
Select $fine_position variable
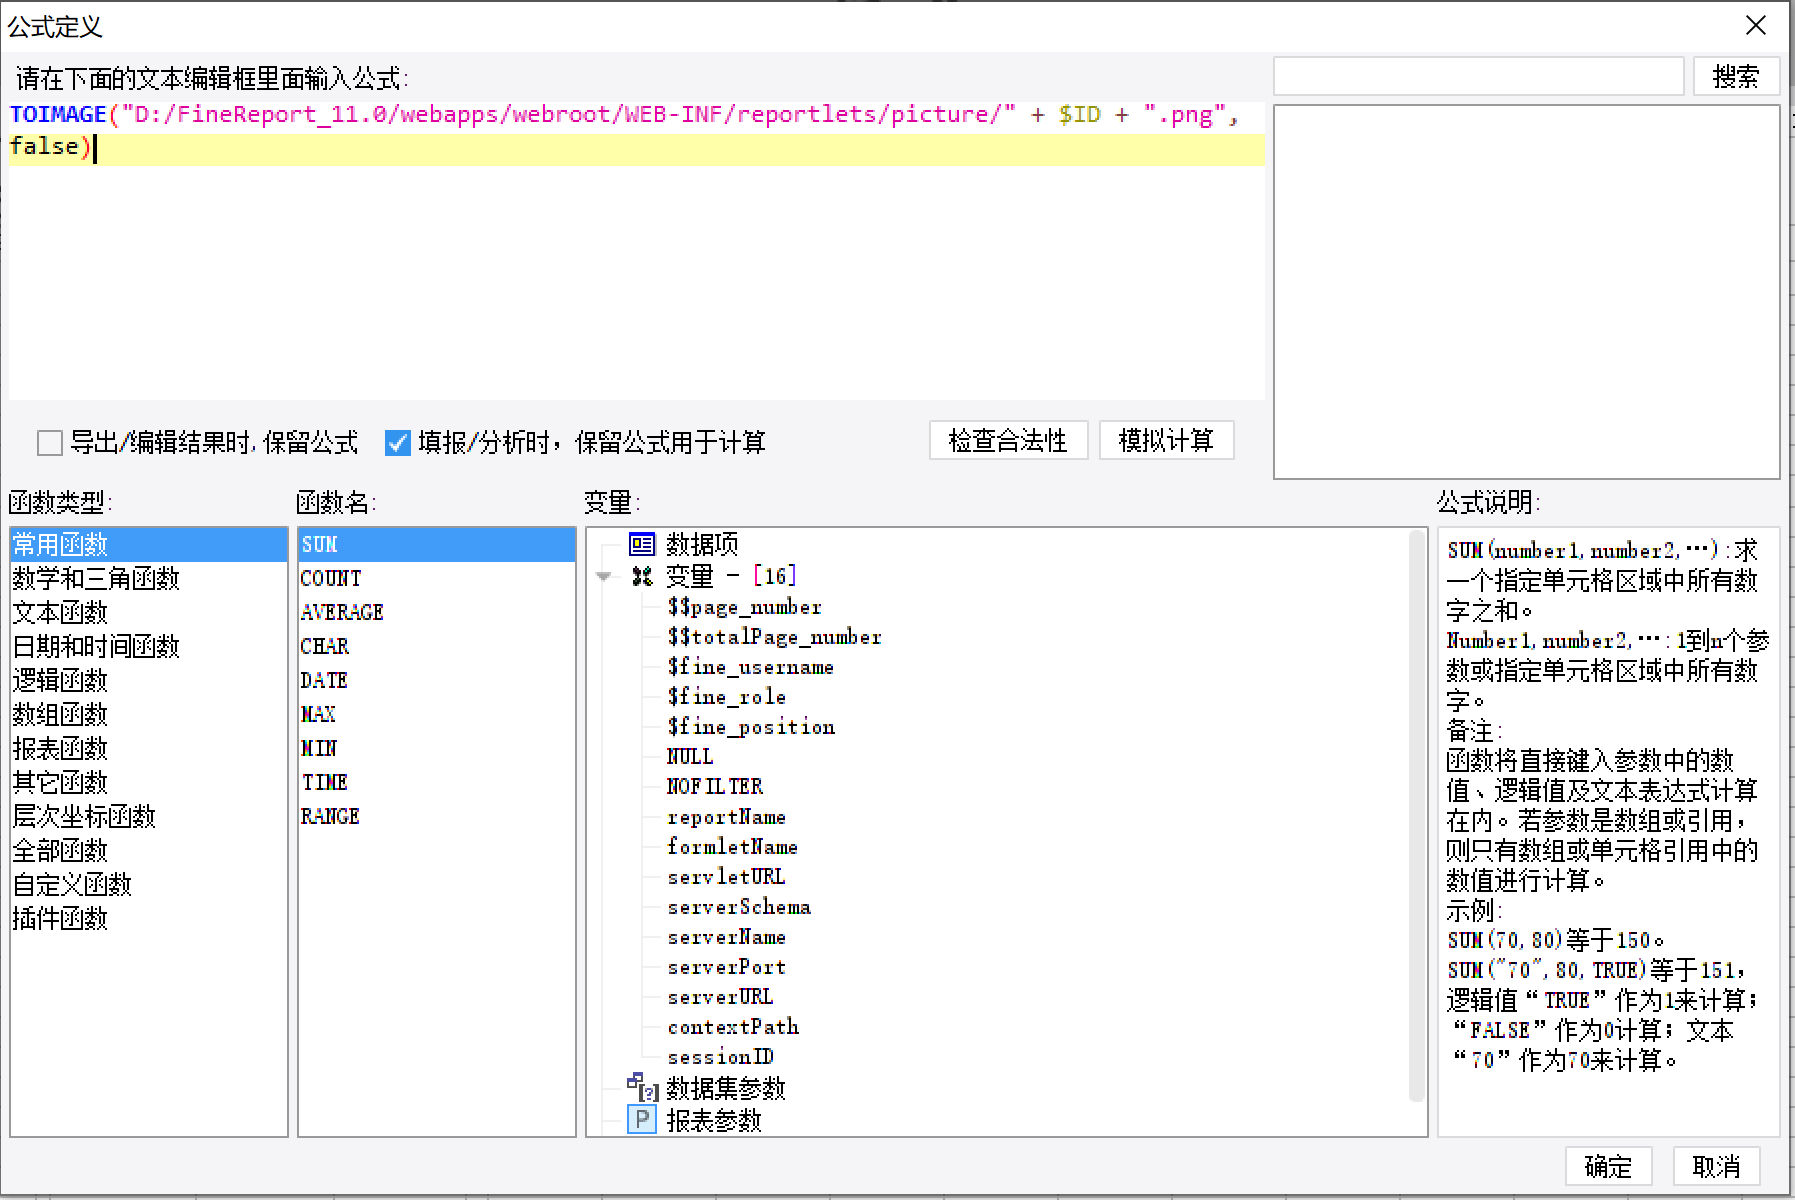[751, 727]
